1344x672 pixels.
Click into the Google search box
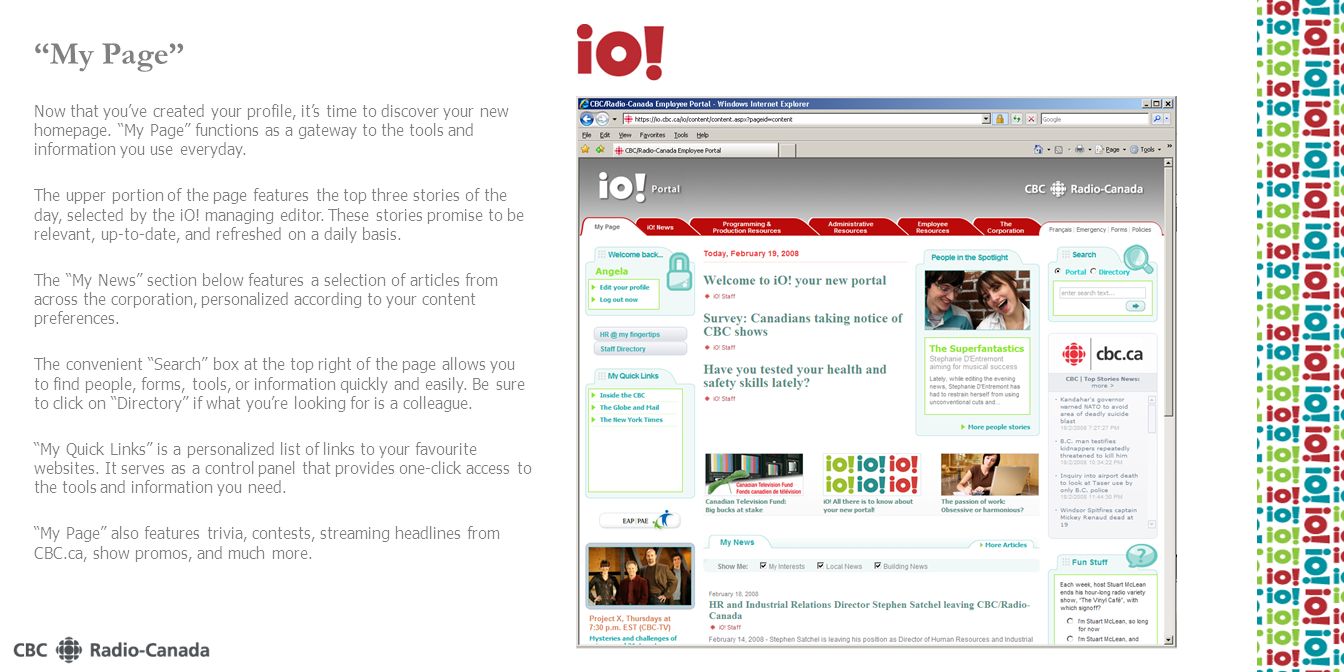click(1095, 119)
